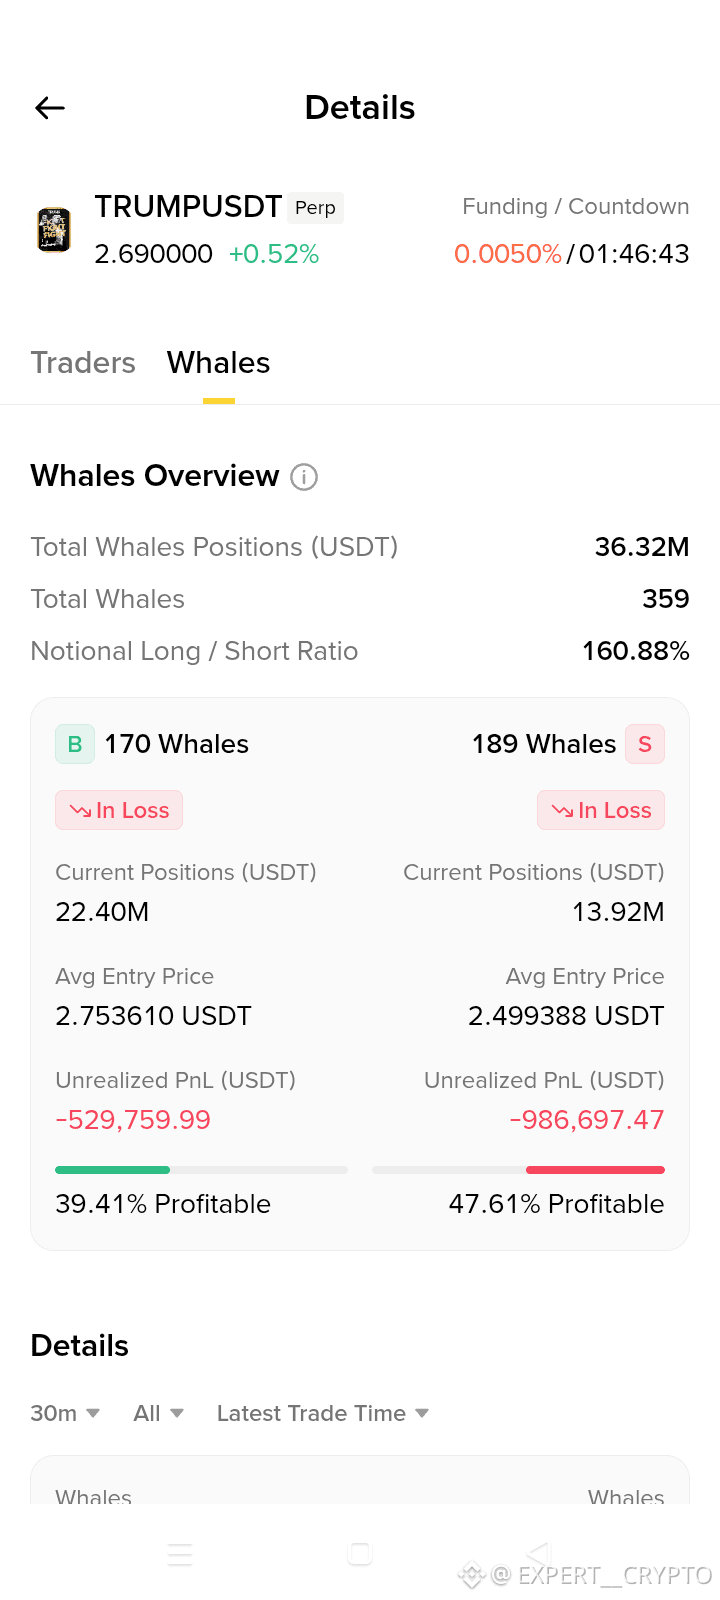720x1600 pixels.
Task: Open the Latest Trade Time sort dropdown
Action: click(x=323, y=1413)
